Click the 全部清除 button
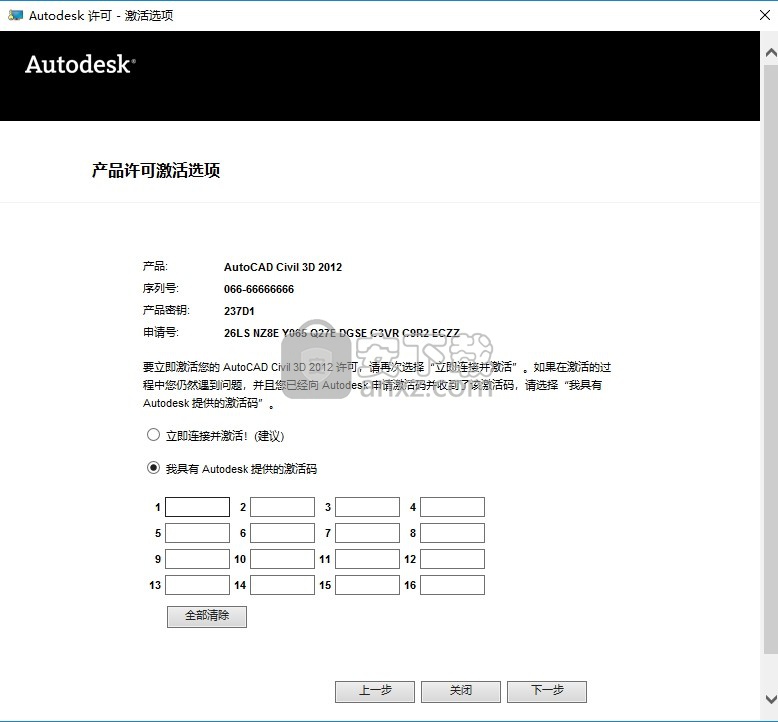This screenshot has width=778, height=722. tap(207, 616)
